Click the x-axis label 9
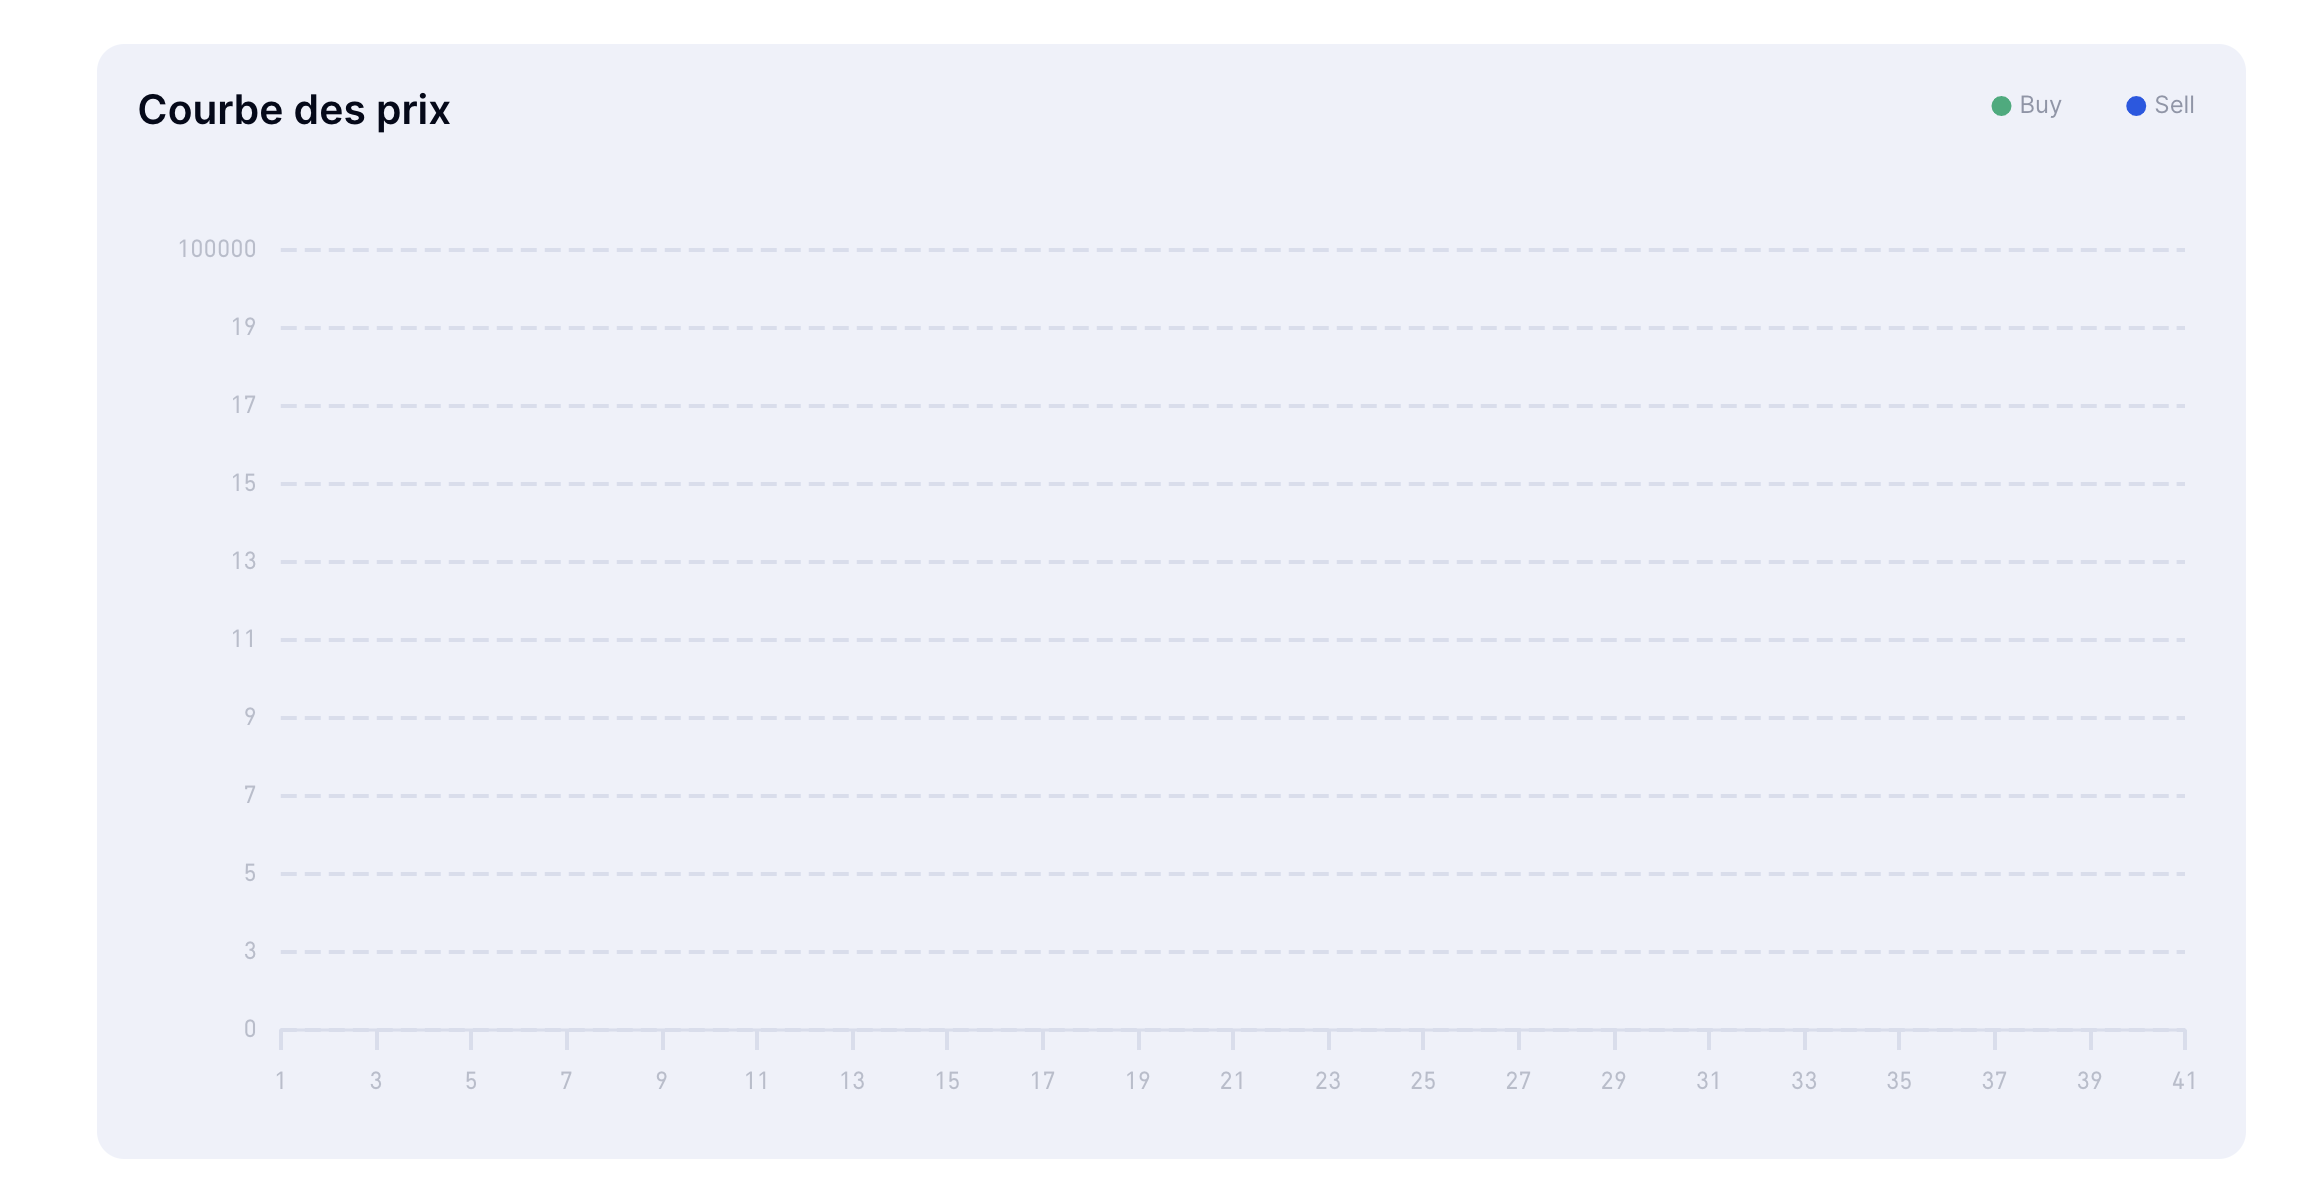The image size is (2302, 1184). 662,1081
